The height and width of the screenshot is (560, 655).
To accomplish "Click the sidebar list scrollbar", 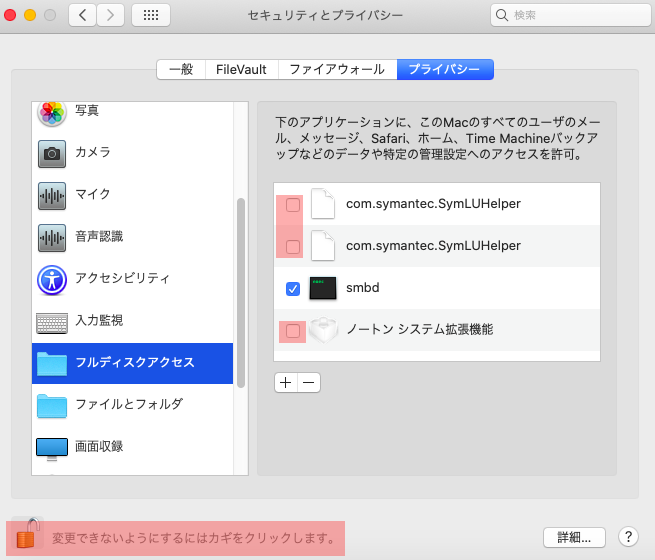I will click(x=240, y=290).
